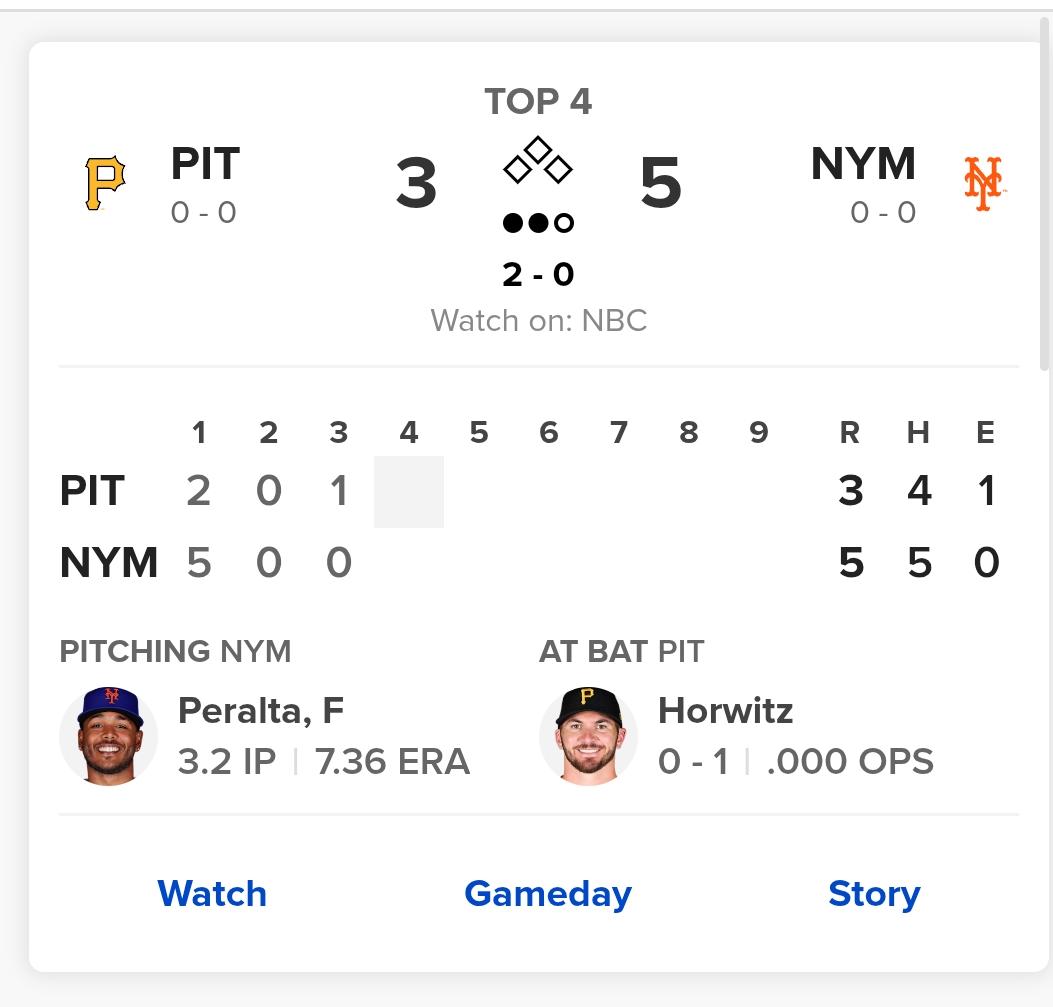This screenshot has height=1007, width=1053.
Task: Click the TOP 4 inning status
Action: [x=538, y=101]
